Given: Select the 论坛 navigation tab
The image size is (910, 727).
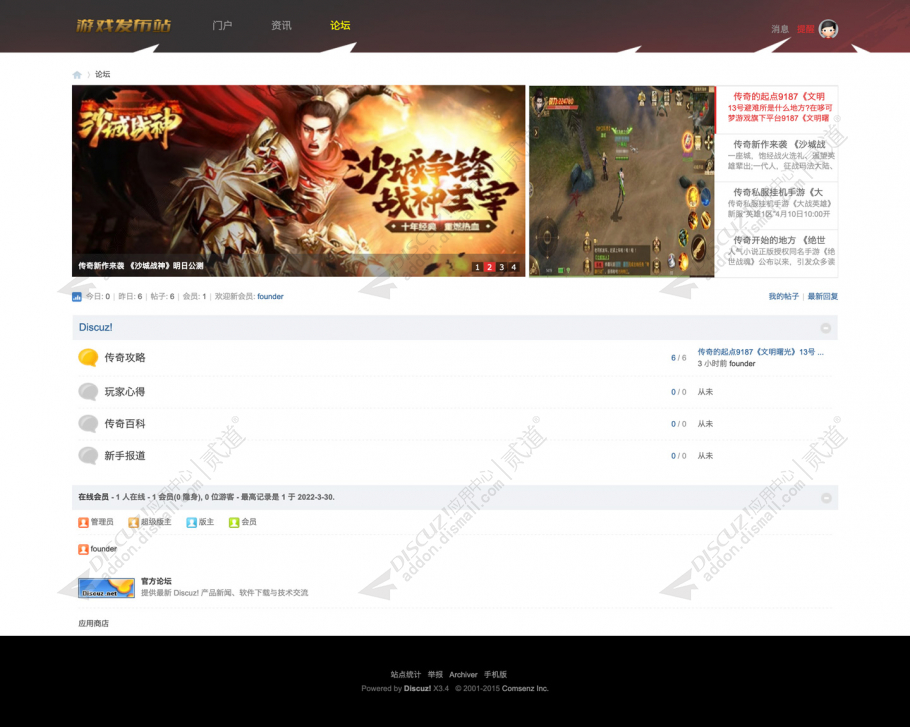Looking at the screenshot, I should pos(340,26).
